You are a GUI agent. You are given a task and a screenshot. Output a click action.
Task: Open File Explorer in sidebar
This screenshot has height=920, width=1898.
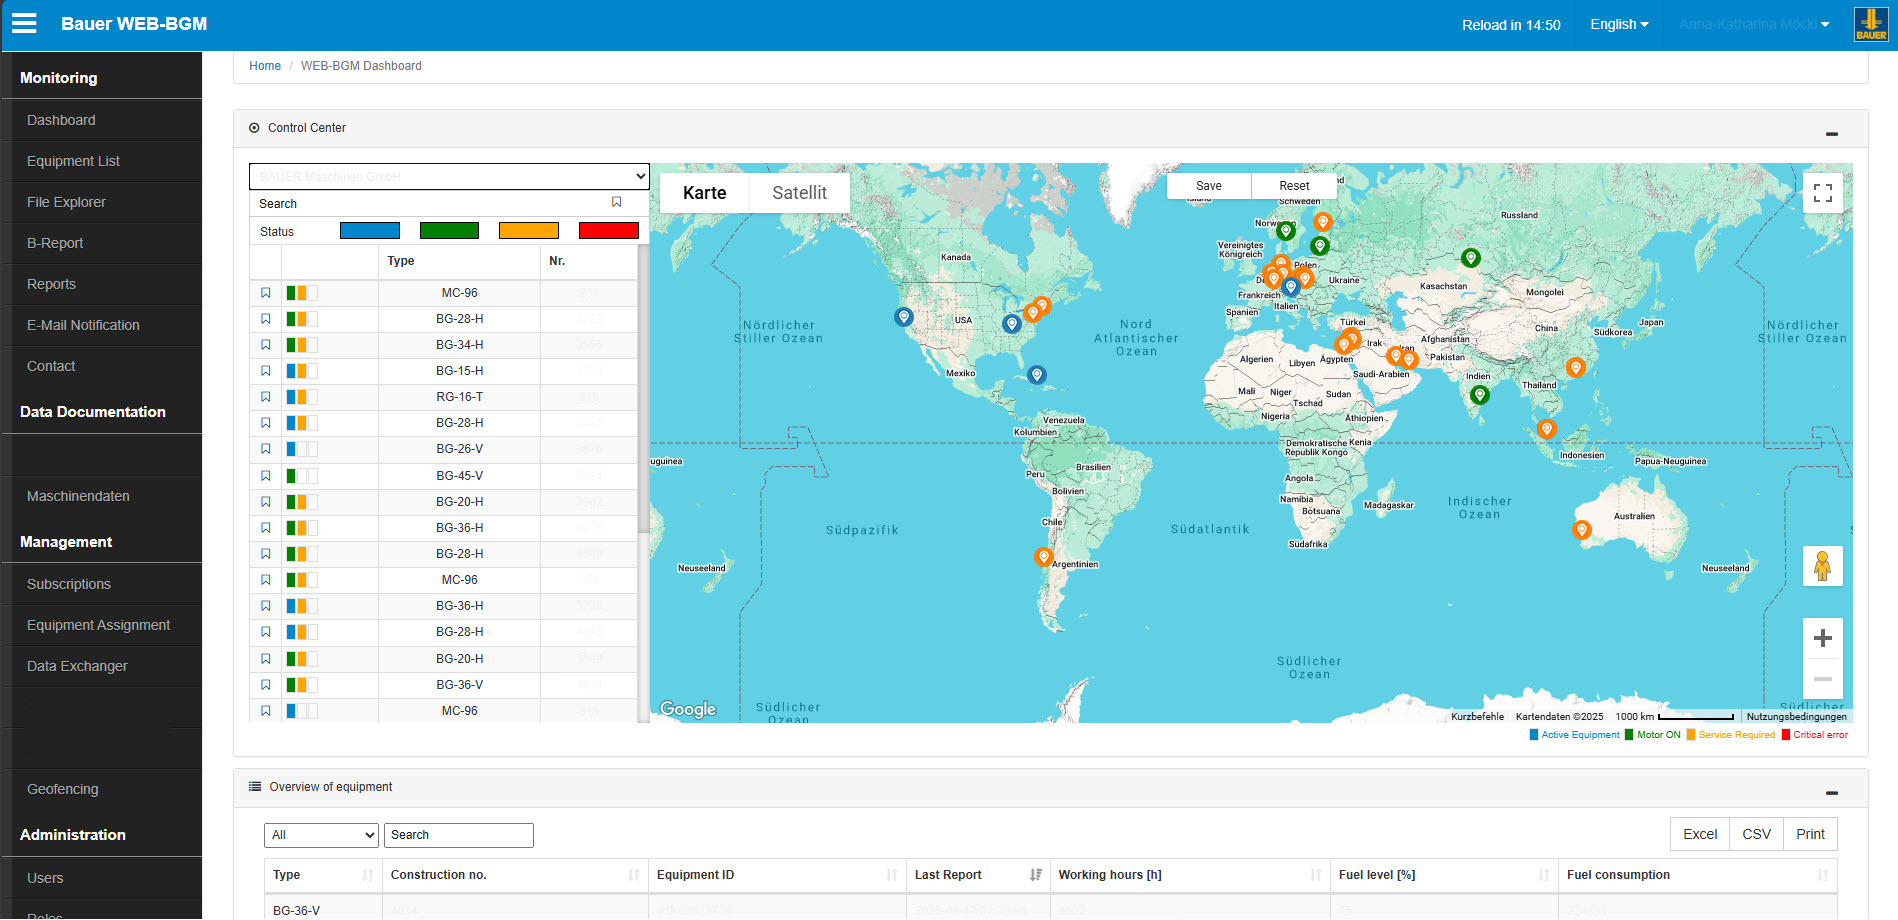[x=66, y=202]
